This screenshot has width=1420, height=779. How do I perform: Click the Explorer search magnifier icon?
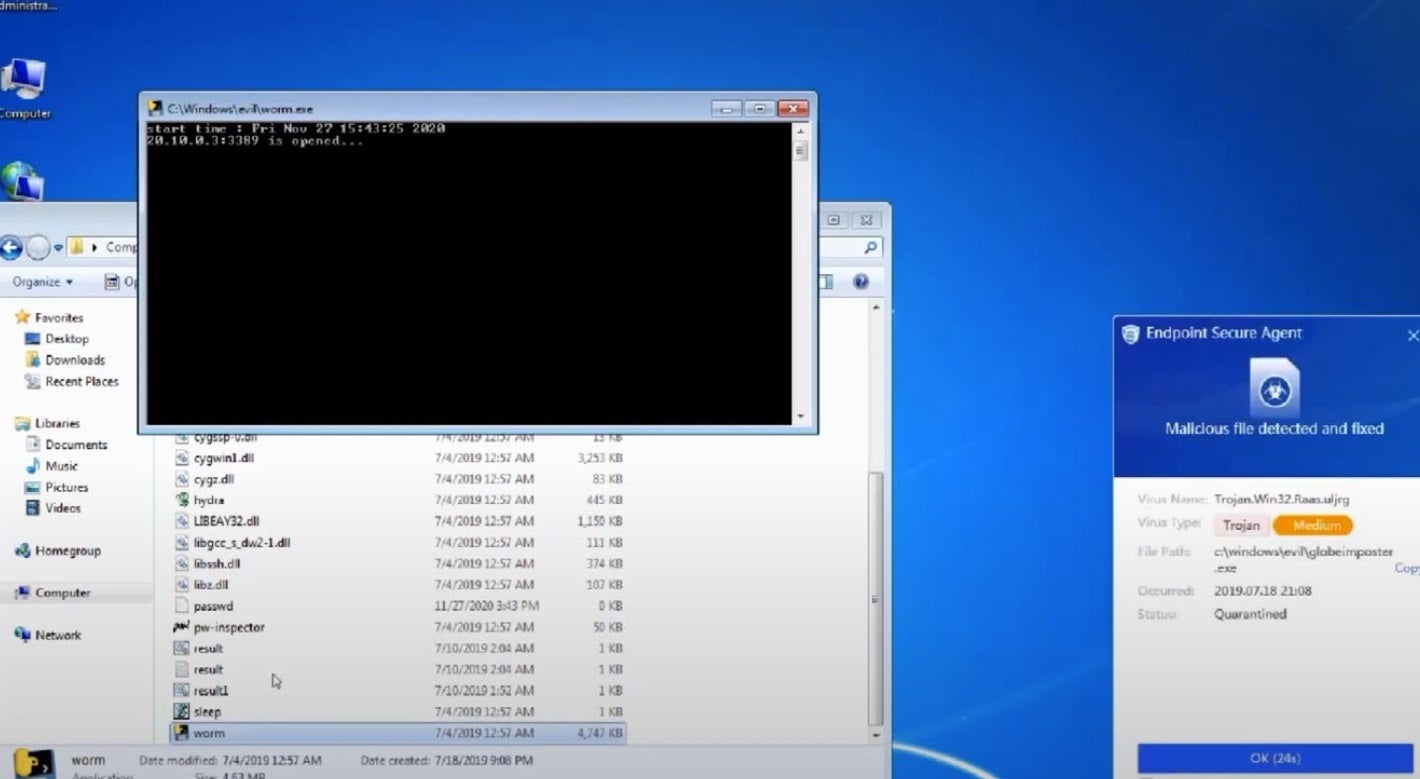coord(870,247)
